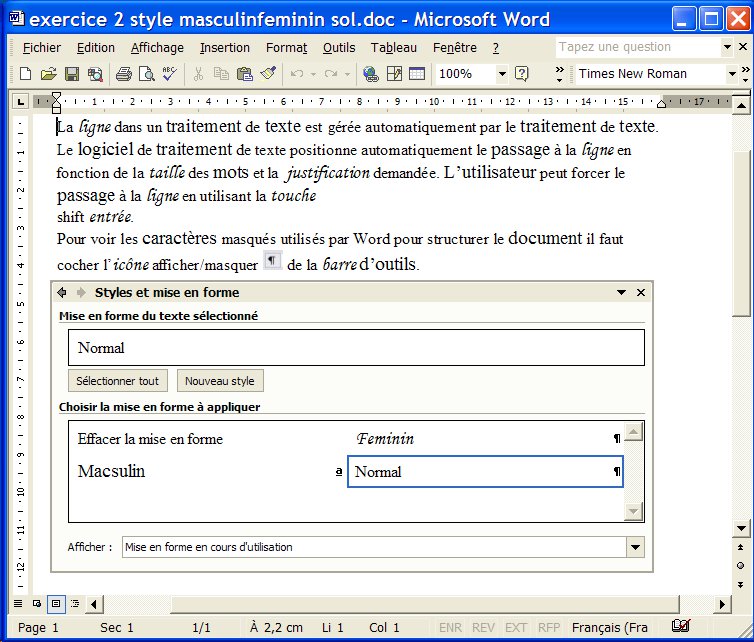Toggle REV track changes in status bar

(x=483, y=627)
